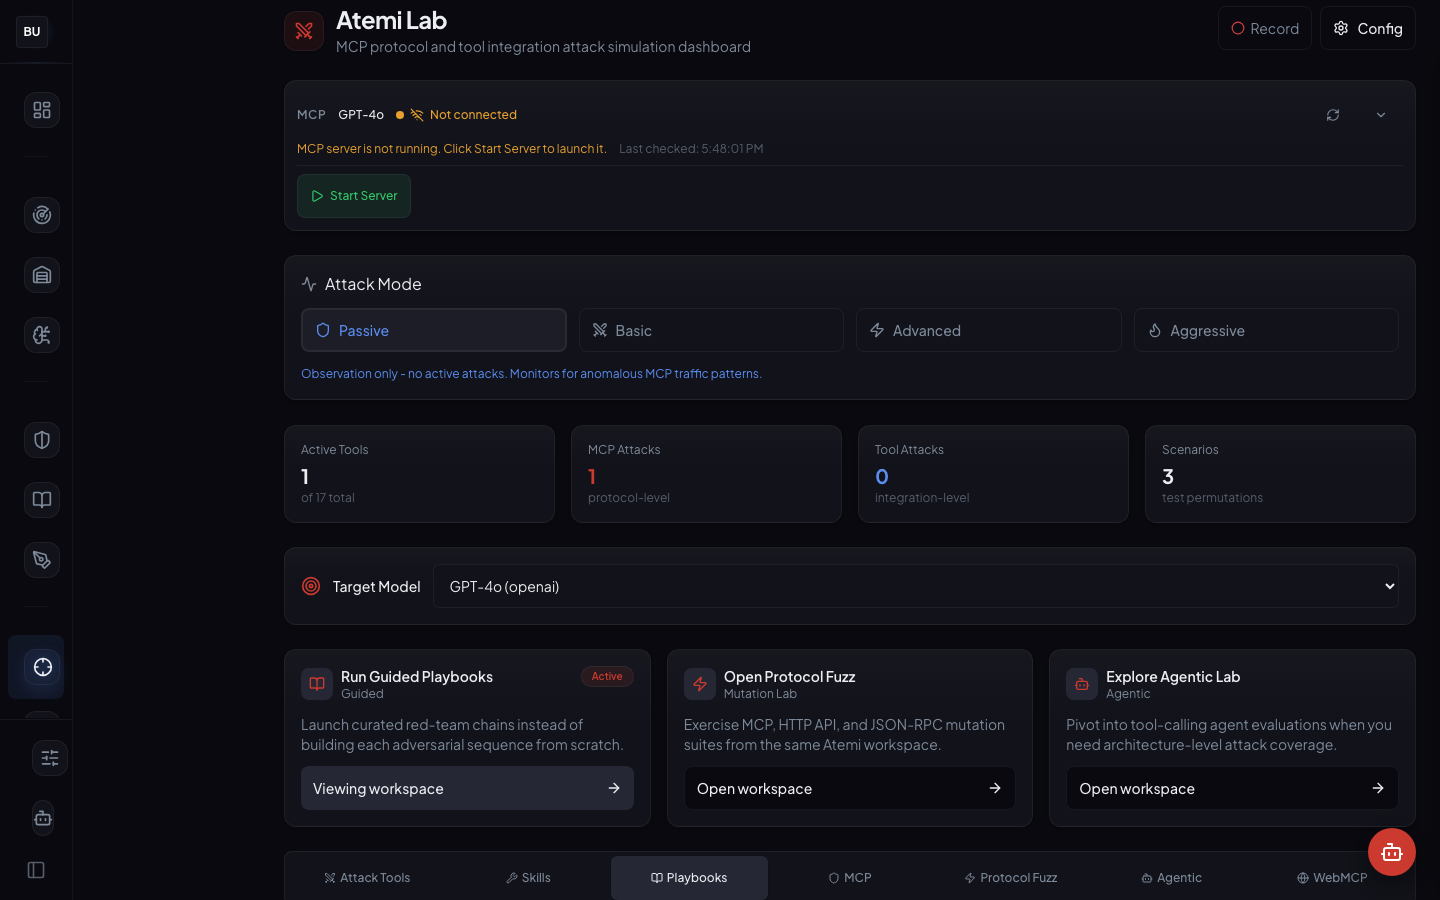Open the settings sliders icon in sidebar
Screen dimensions: 1440x900
[50, 758]
